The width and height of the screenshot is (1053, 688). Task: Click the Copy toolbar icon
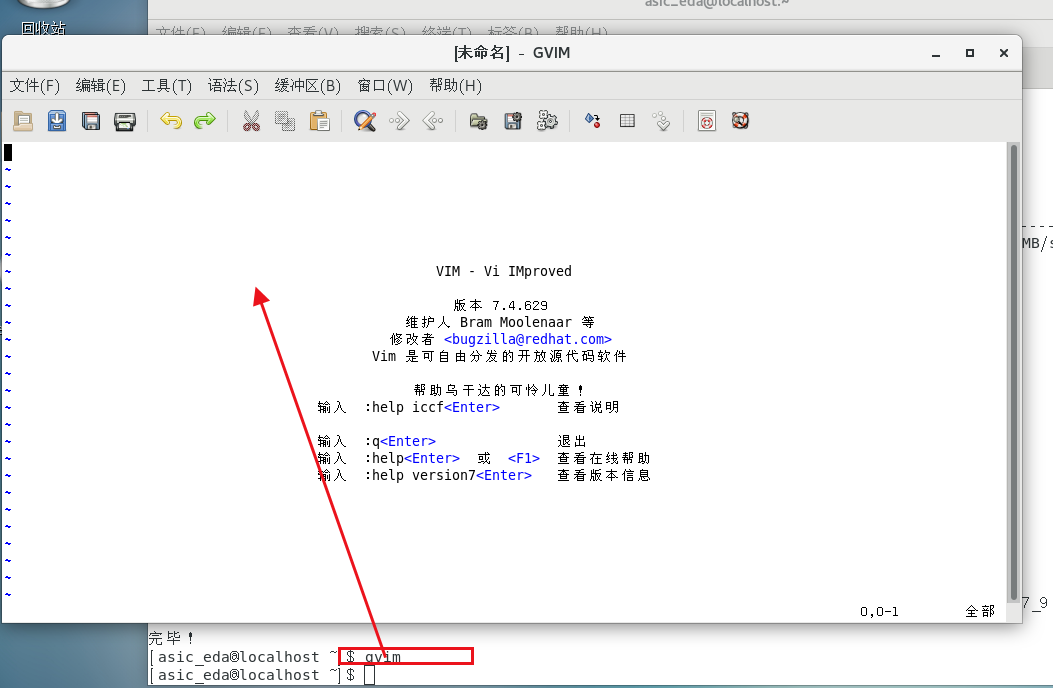point(285,121)
